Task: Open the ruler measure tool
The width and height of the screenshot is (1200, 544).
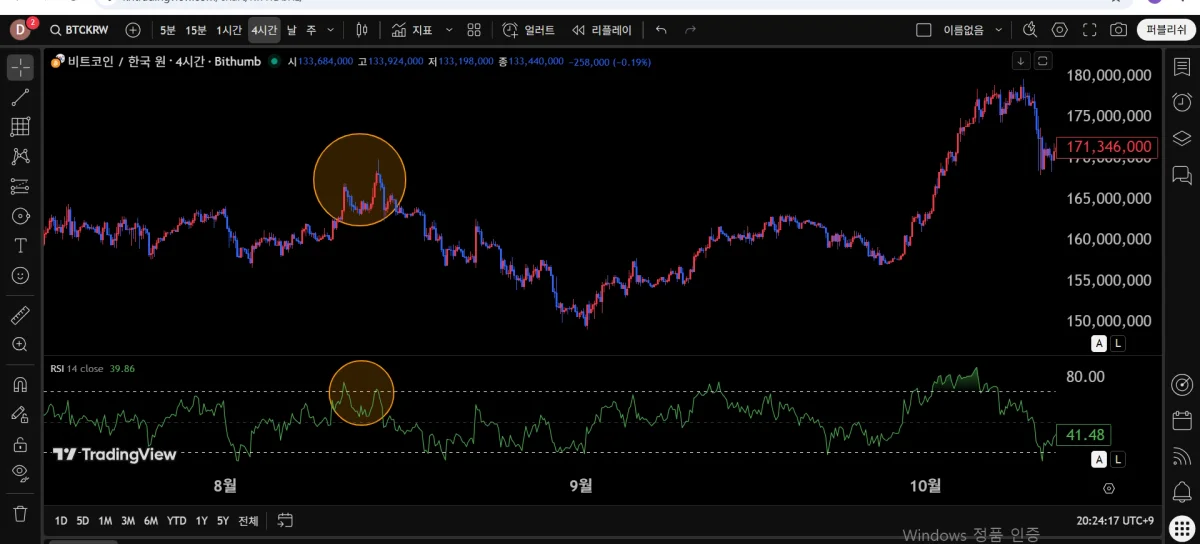Action: click(x=20, y=315)
